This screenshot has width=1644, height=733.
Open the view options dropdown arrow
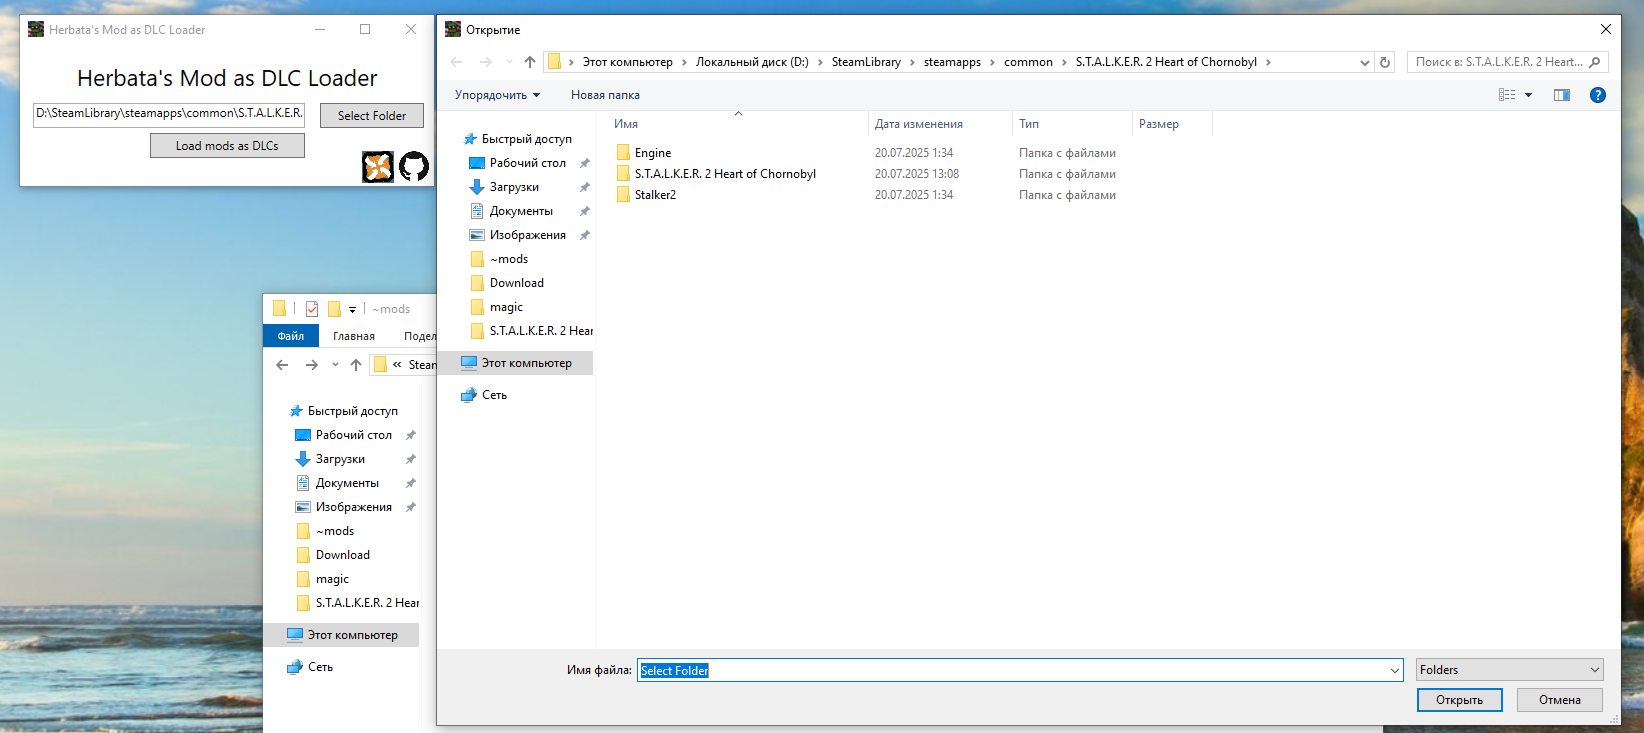[x=1528, y=95]
